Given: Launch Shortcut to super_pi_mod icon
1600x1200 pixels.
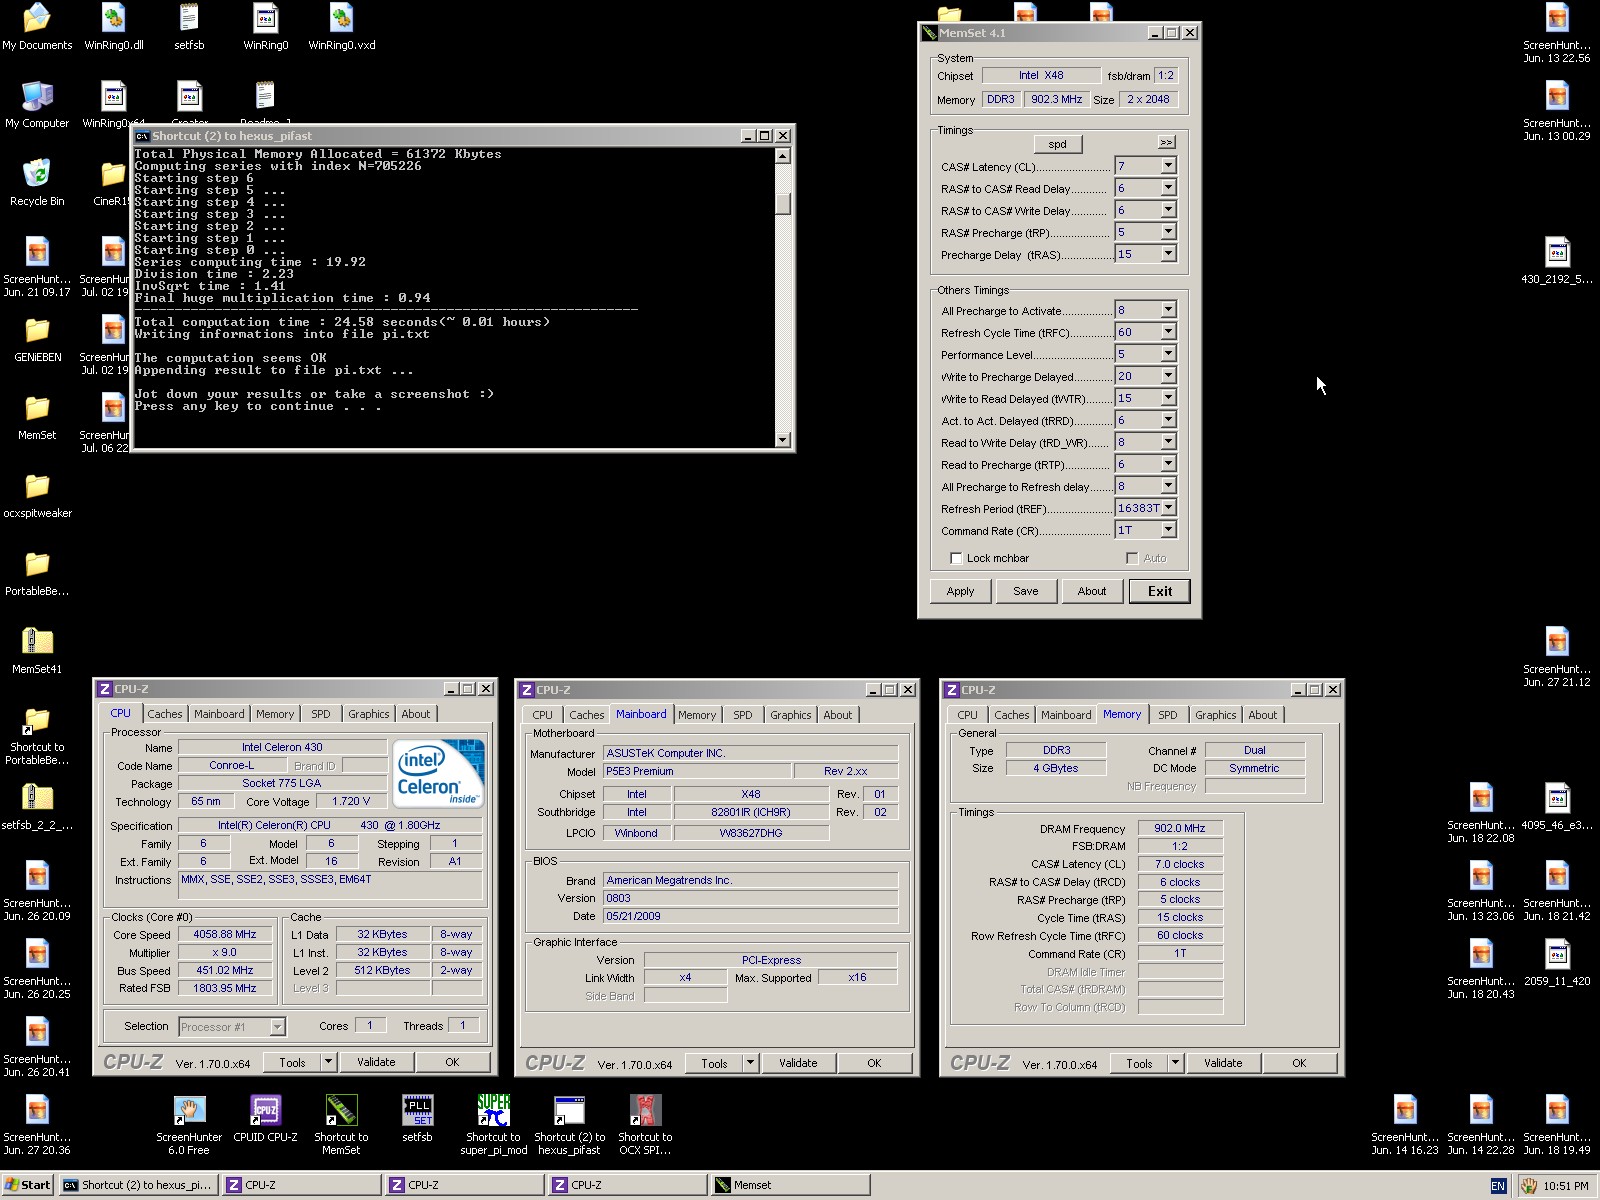Looking at the screenshot, I should click(493, 1125).
